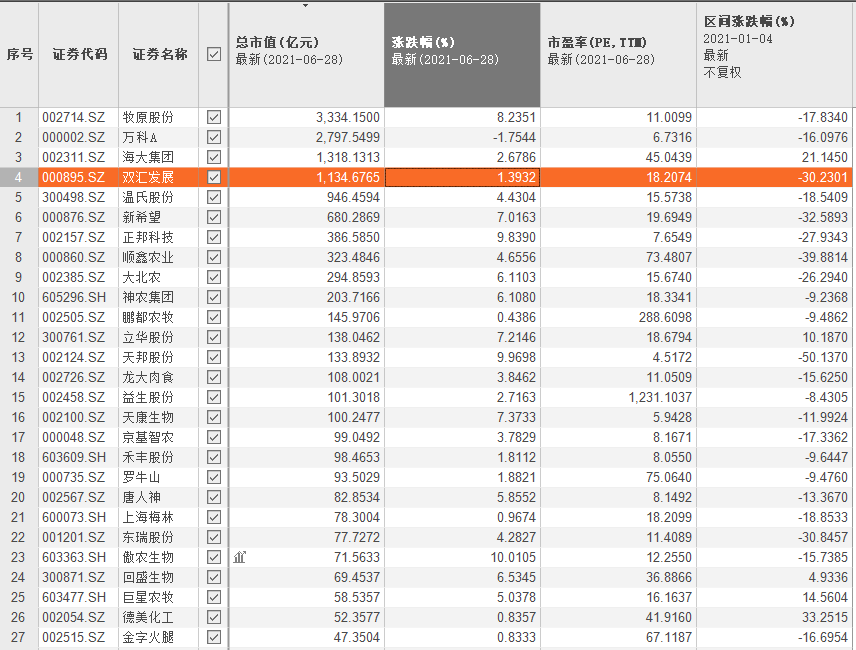Click interval change value -50.1370
Viewport: 856px width, 650px height.
(823, 357)
